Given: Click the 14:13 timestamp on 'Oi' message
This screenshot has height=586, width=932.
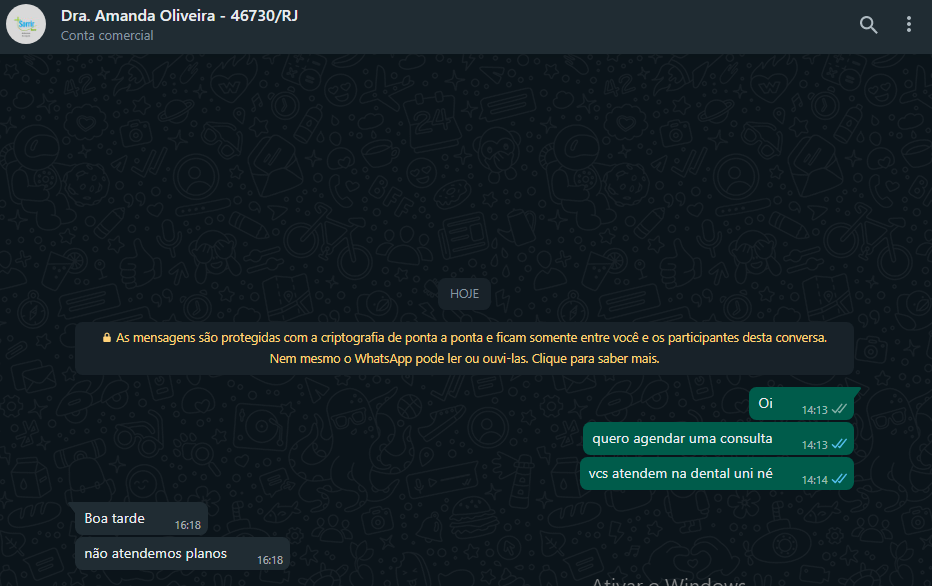Looking at the screenshot, I should pos(814,410).
